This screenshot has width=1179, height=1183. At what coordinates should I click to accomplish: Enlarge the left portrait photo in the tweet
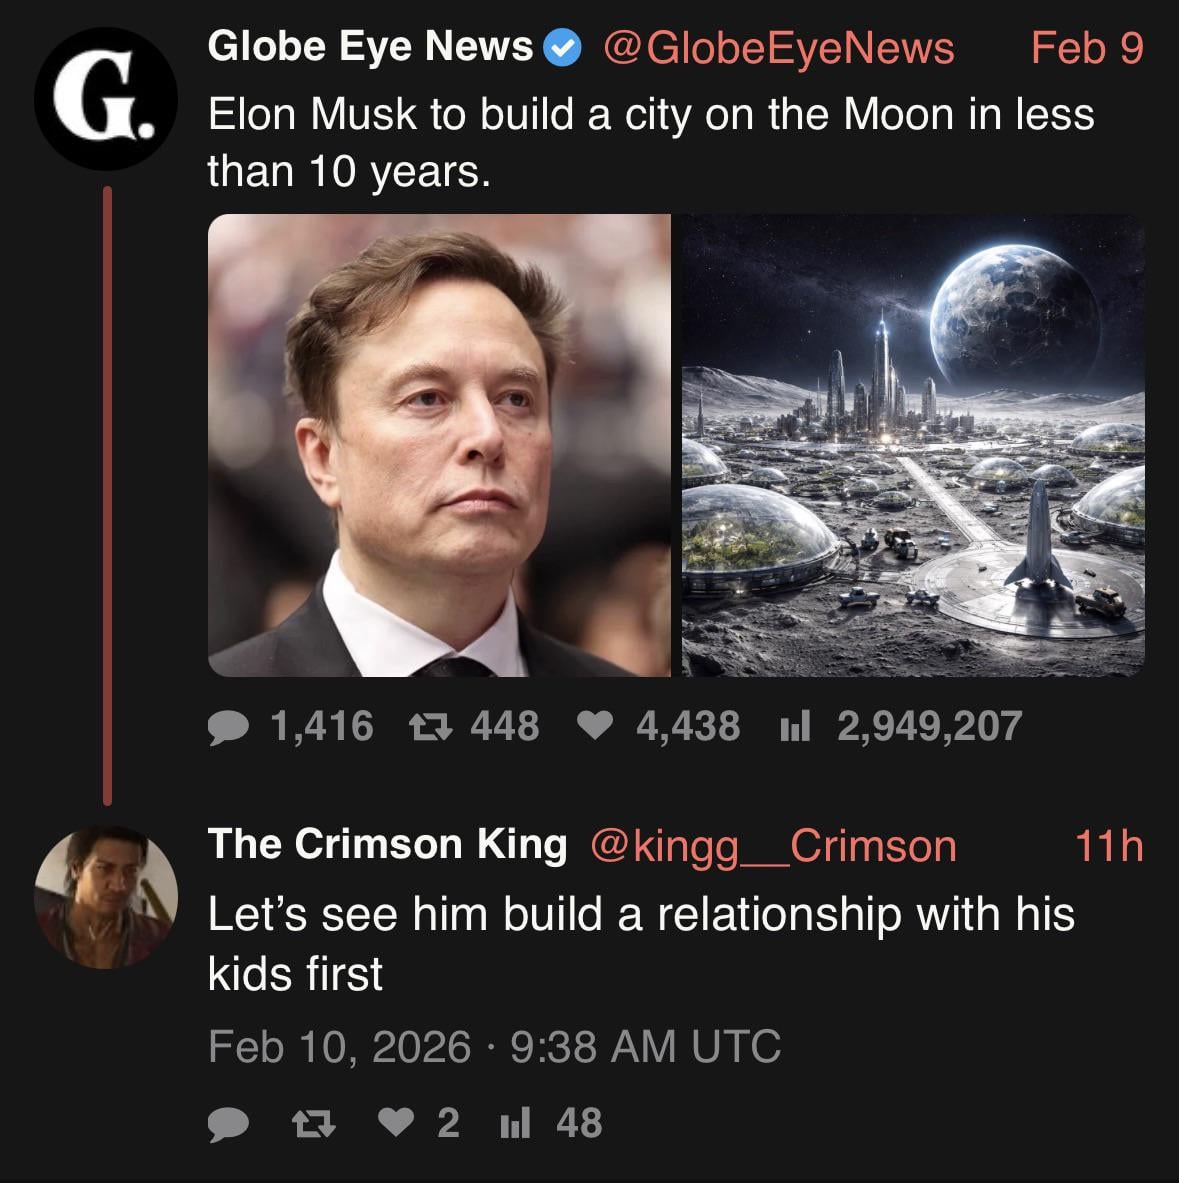coord(439,445)
